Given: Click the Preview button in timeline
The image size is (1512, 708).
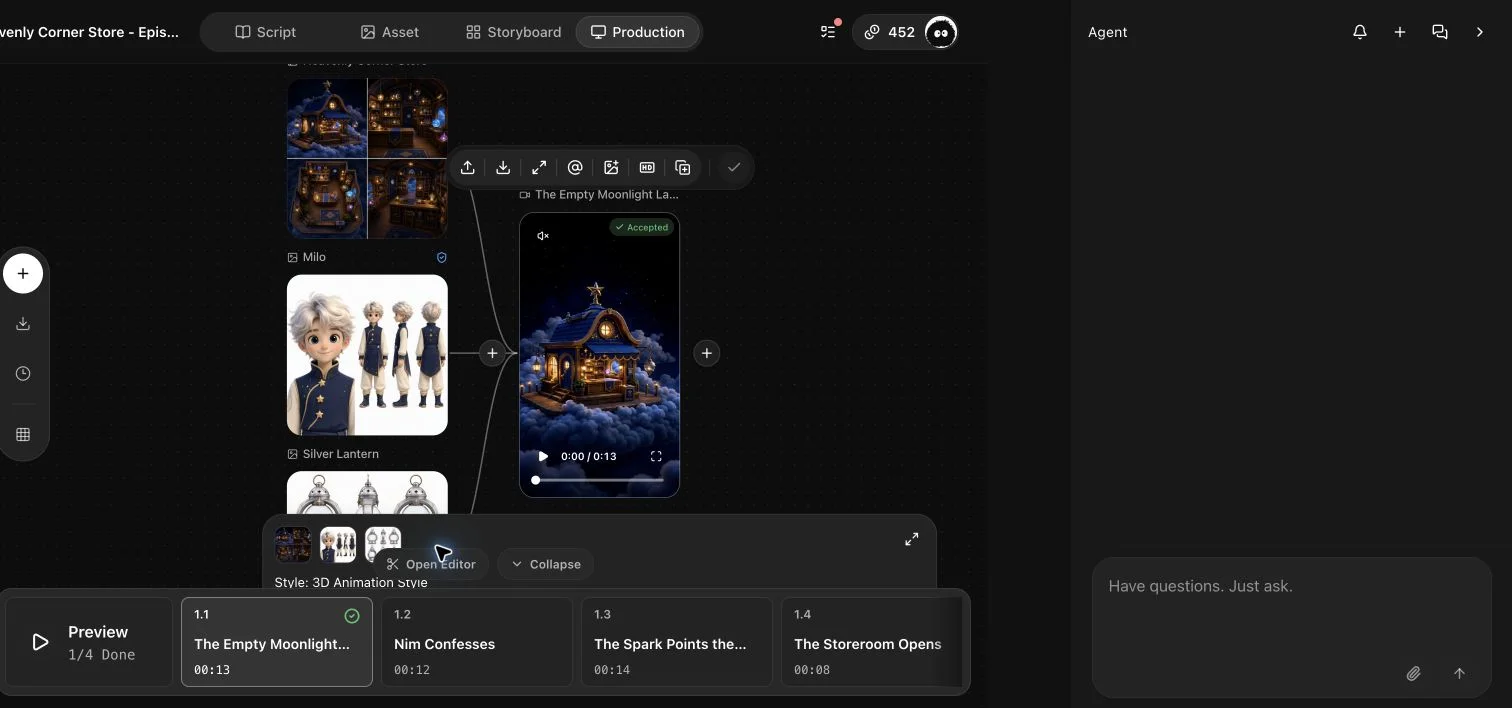Looking at the screenshot, I should [88, 642].
